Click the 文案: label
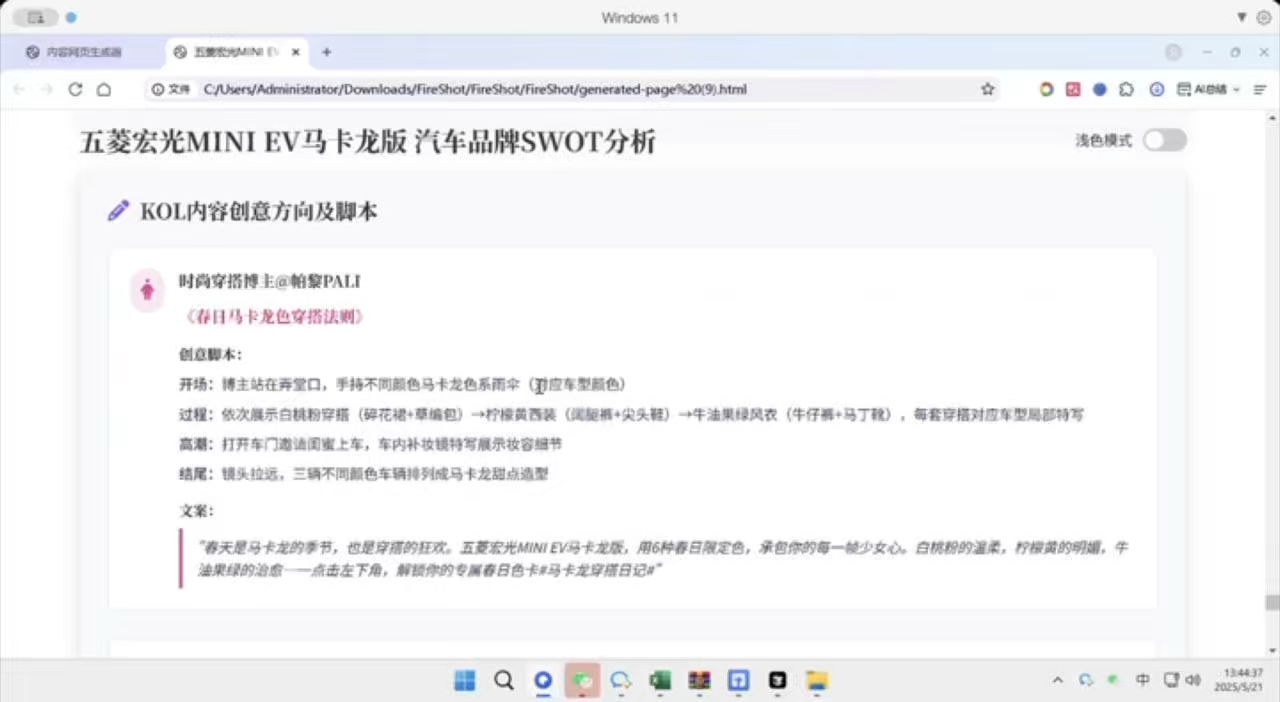This screenshot has width=1280, height=702. coord(196,511)
